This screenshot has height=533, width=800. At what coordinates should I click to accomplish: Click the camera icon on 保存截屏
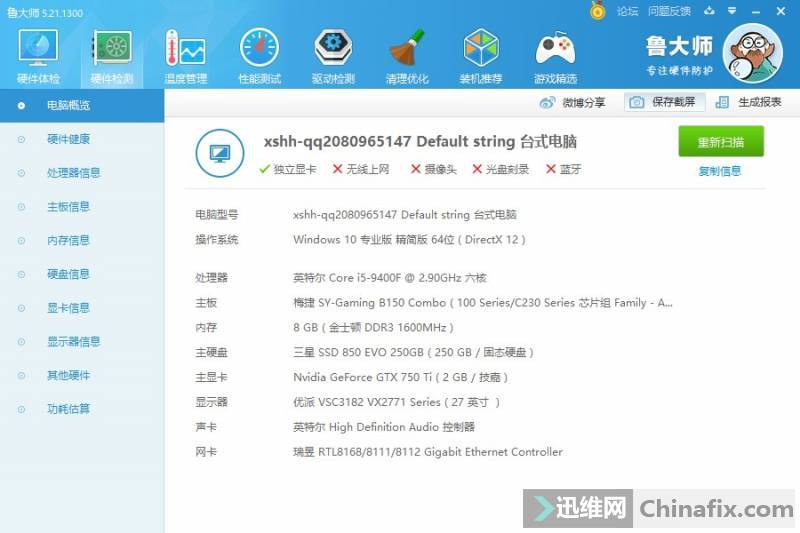tap(636, 103)
